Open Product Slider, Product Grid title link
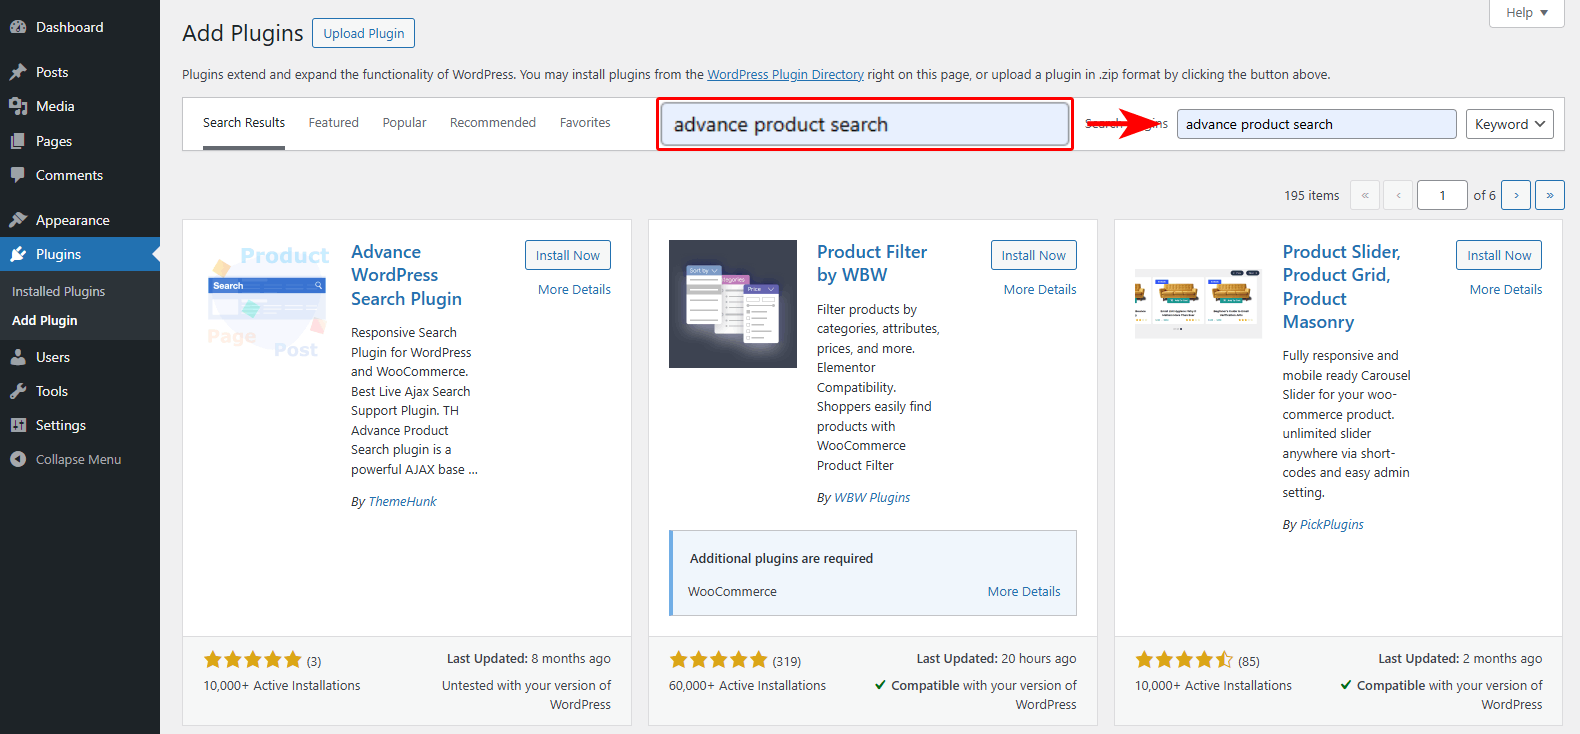The width and height of the screenshot is (1580, 734). coord(1341,286)
